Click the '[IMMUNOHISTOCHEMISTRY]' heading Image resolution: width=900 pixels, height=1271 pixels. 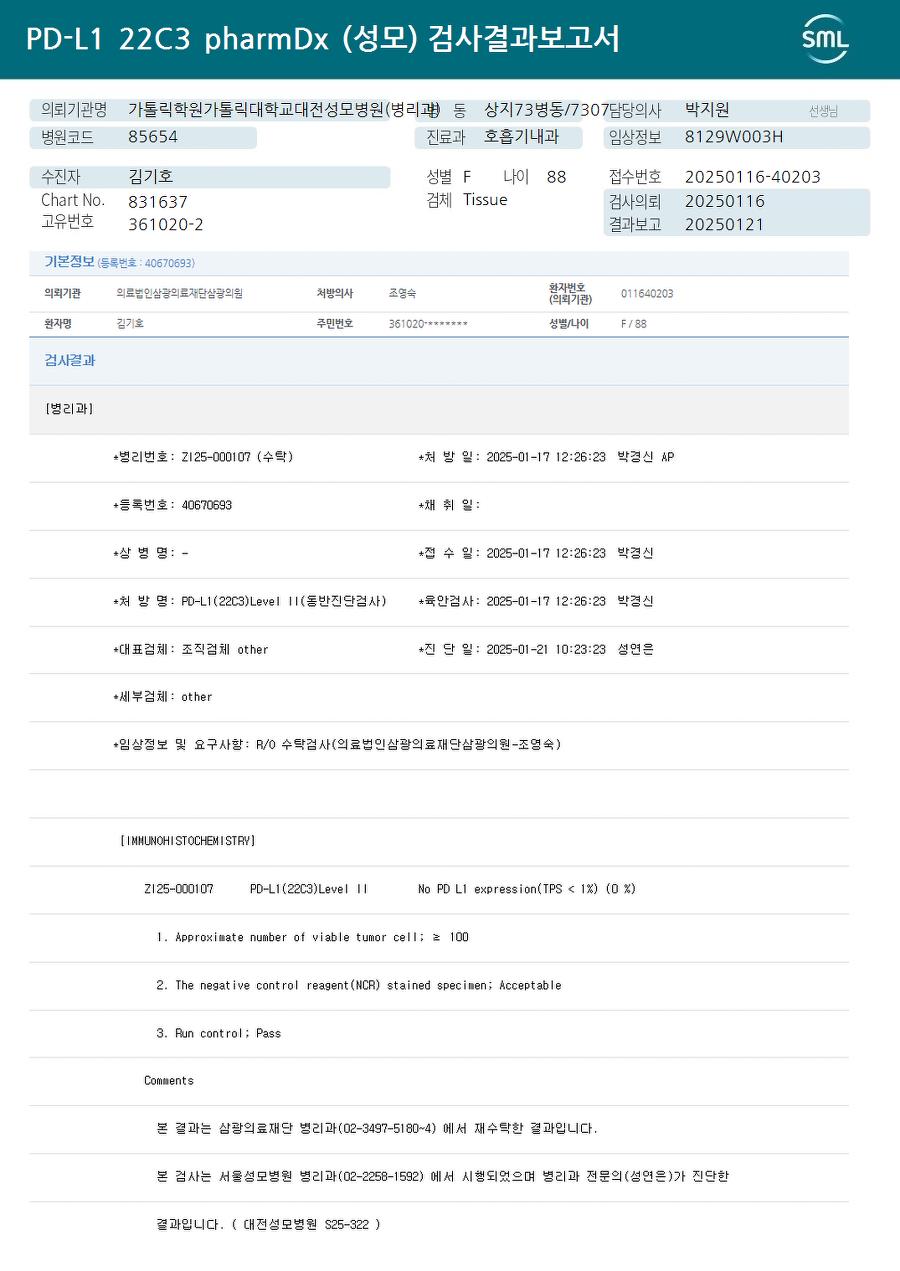click(x=187, y=841)
